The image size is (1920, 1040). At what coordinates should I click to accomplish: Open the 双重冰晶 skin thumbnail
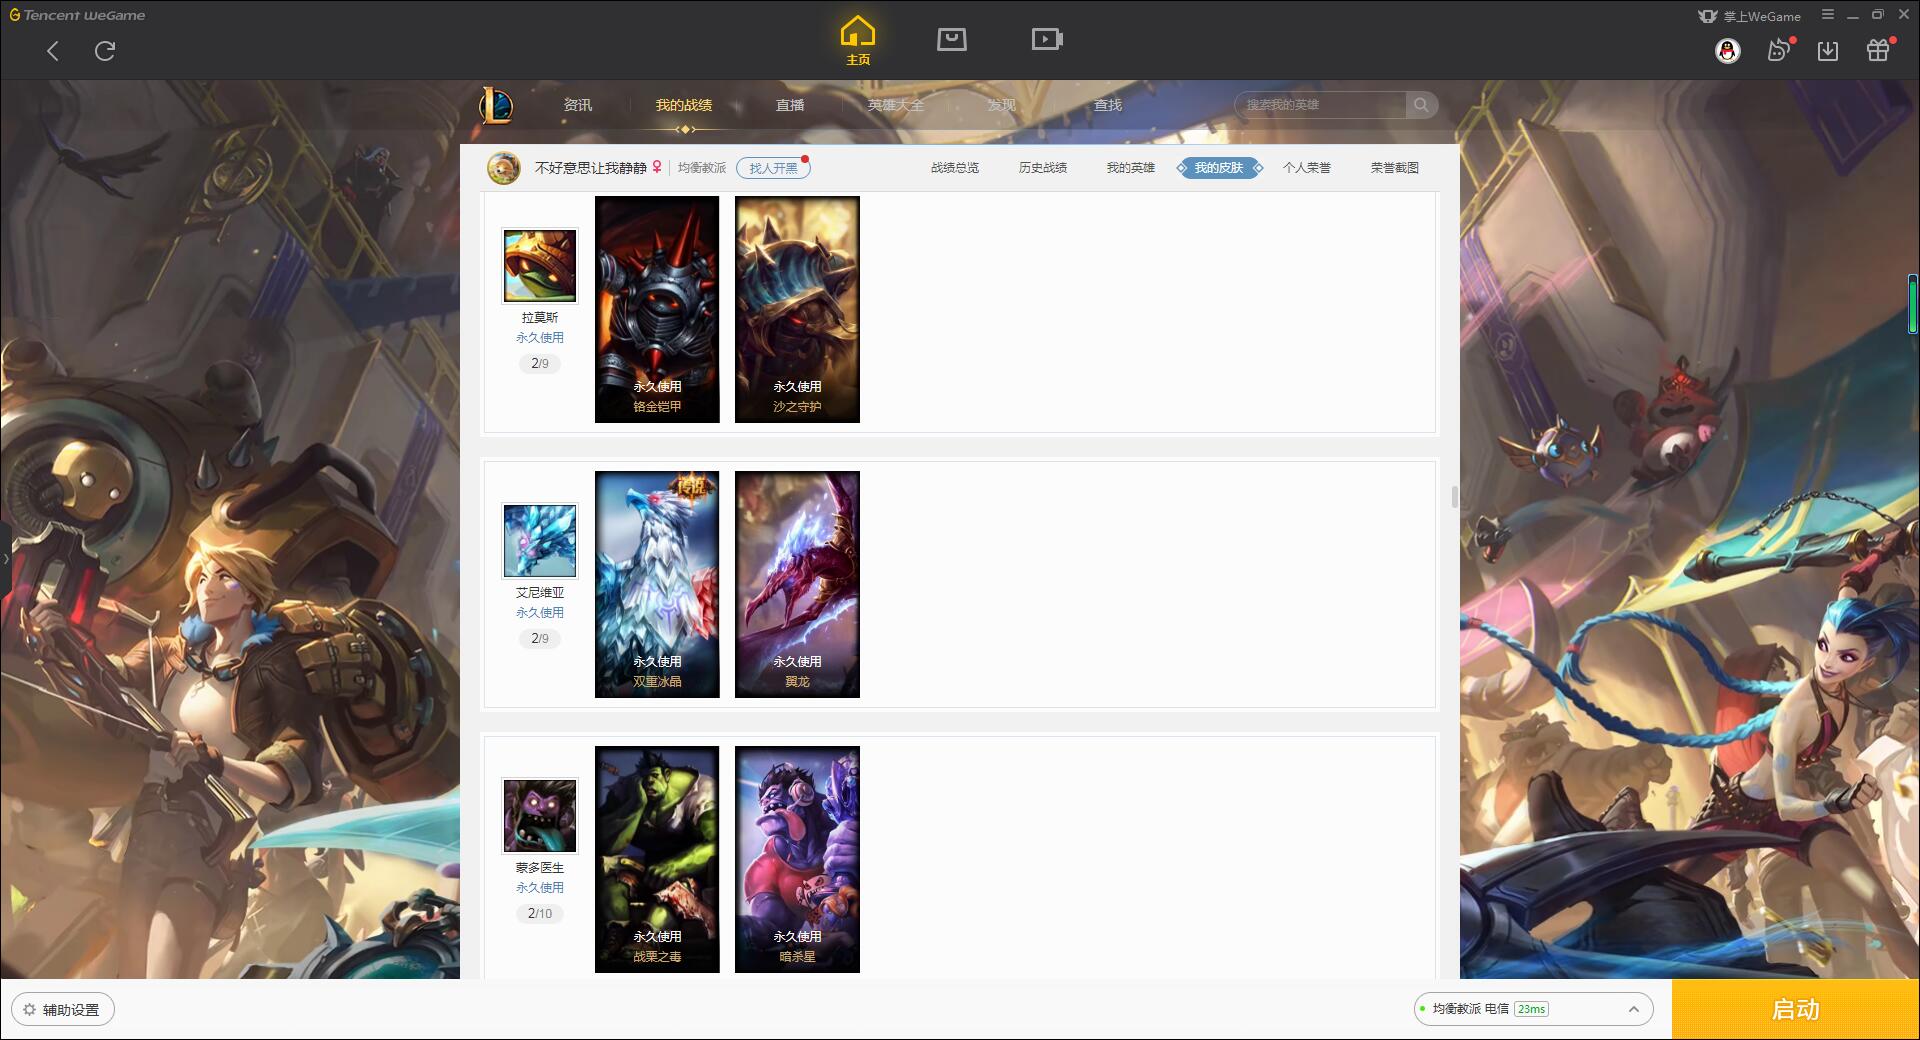click(657, 584)
